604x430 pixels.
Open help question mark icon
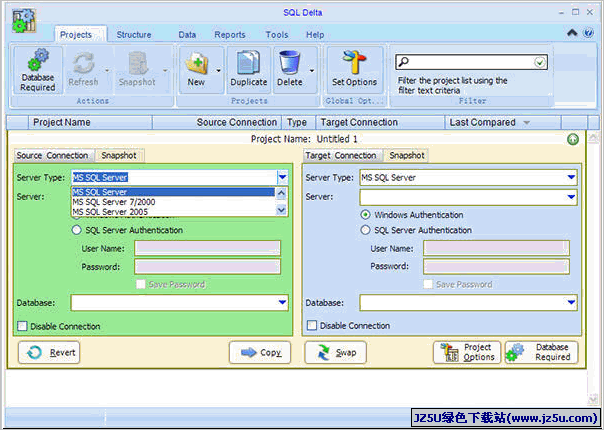[x=588, y=33]
